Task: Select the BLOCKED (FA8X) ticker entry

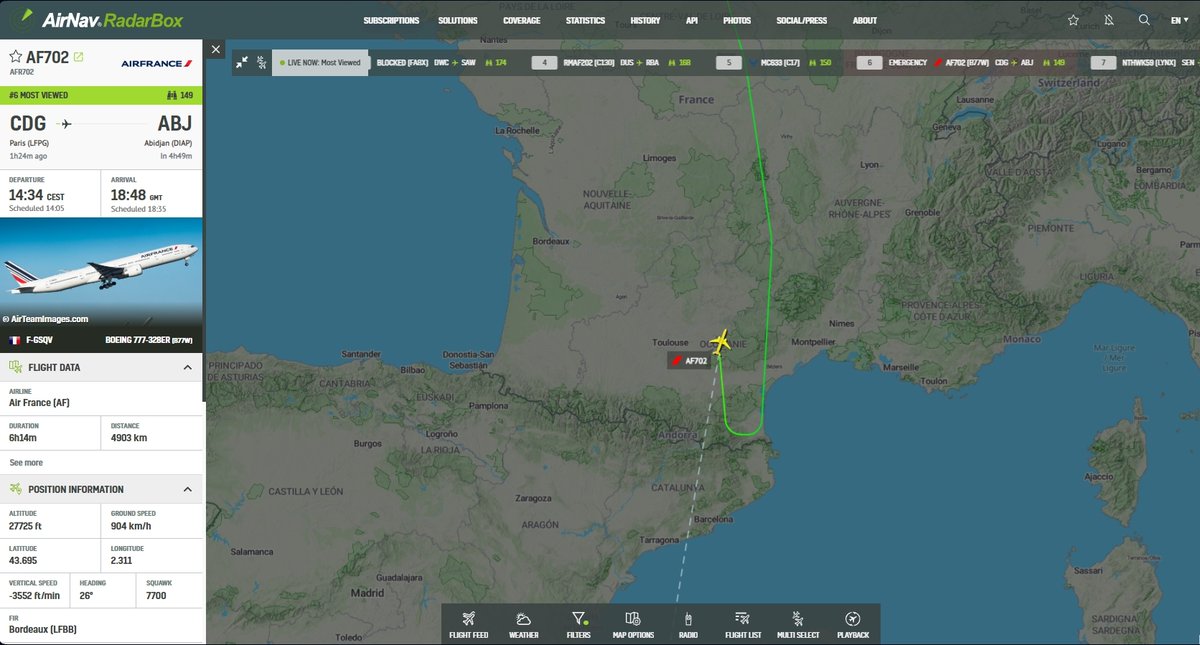Action: coord(442,62)
